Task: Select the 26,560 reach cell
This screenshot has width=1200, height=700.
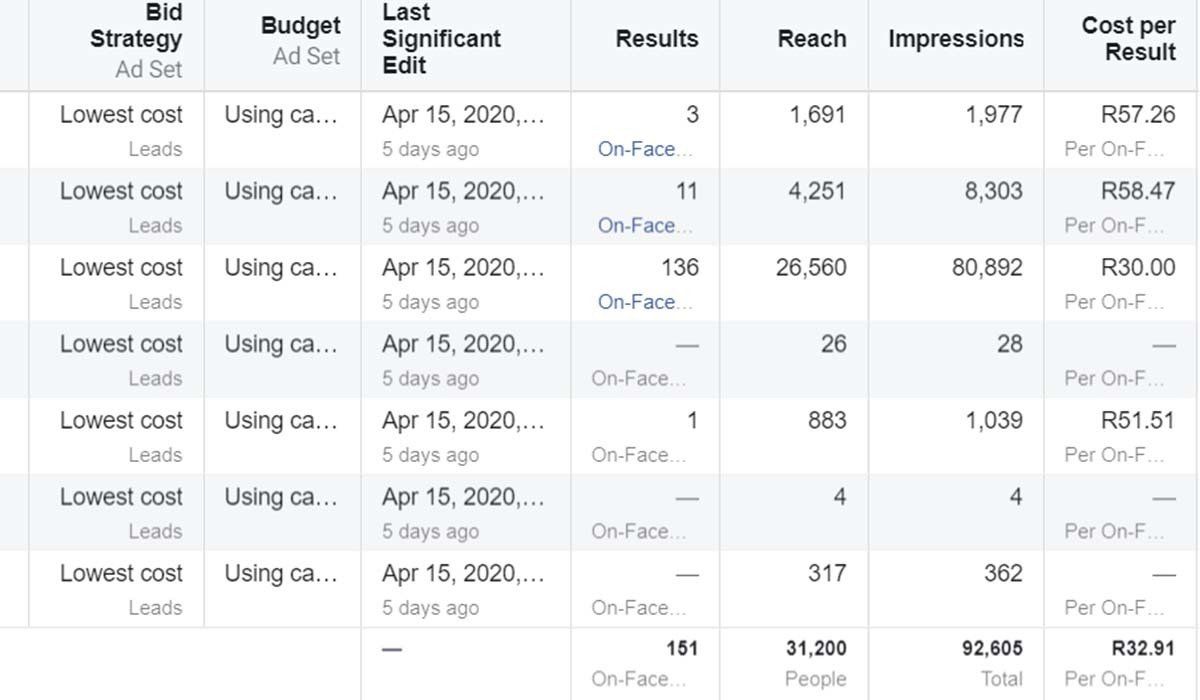Action: click(810, 268)
